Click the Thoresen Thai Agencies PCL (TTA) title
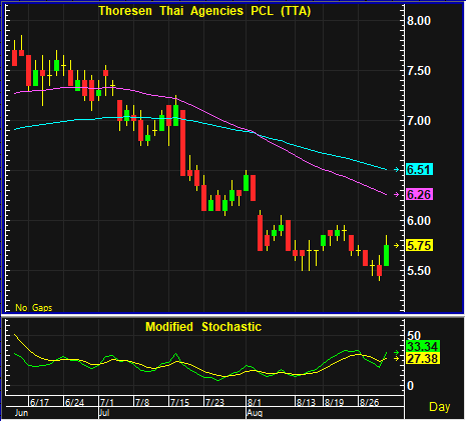The width and height of the screenshot is (466, 421). click(205, 11)
